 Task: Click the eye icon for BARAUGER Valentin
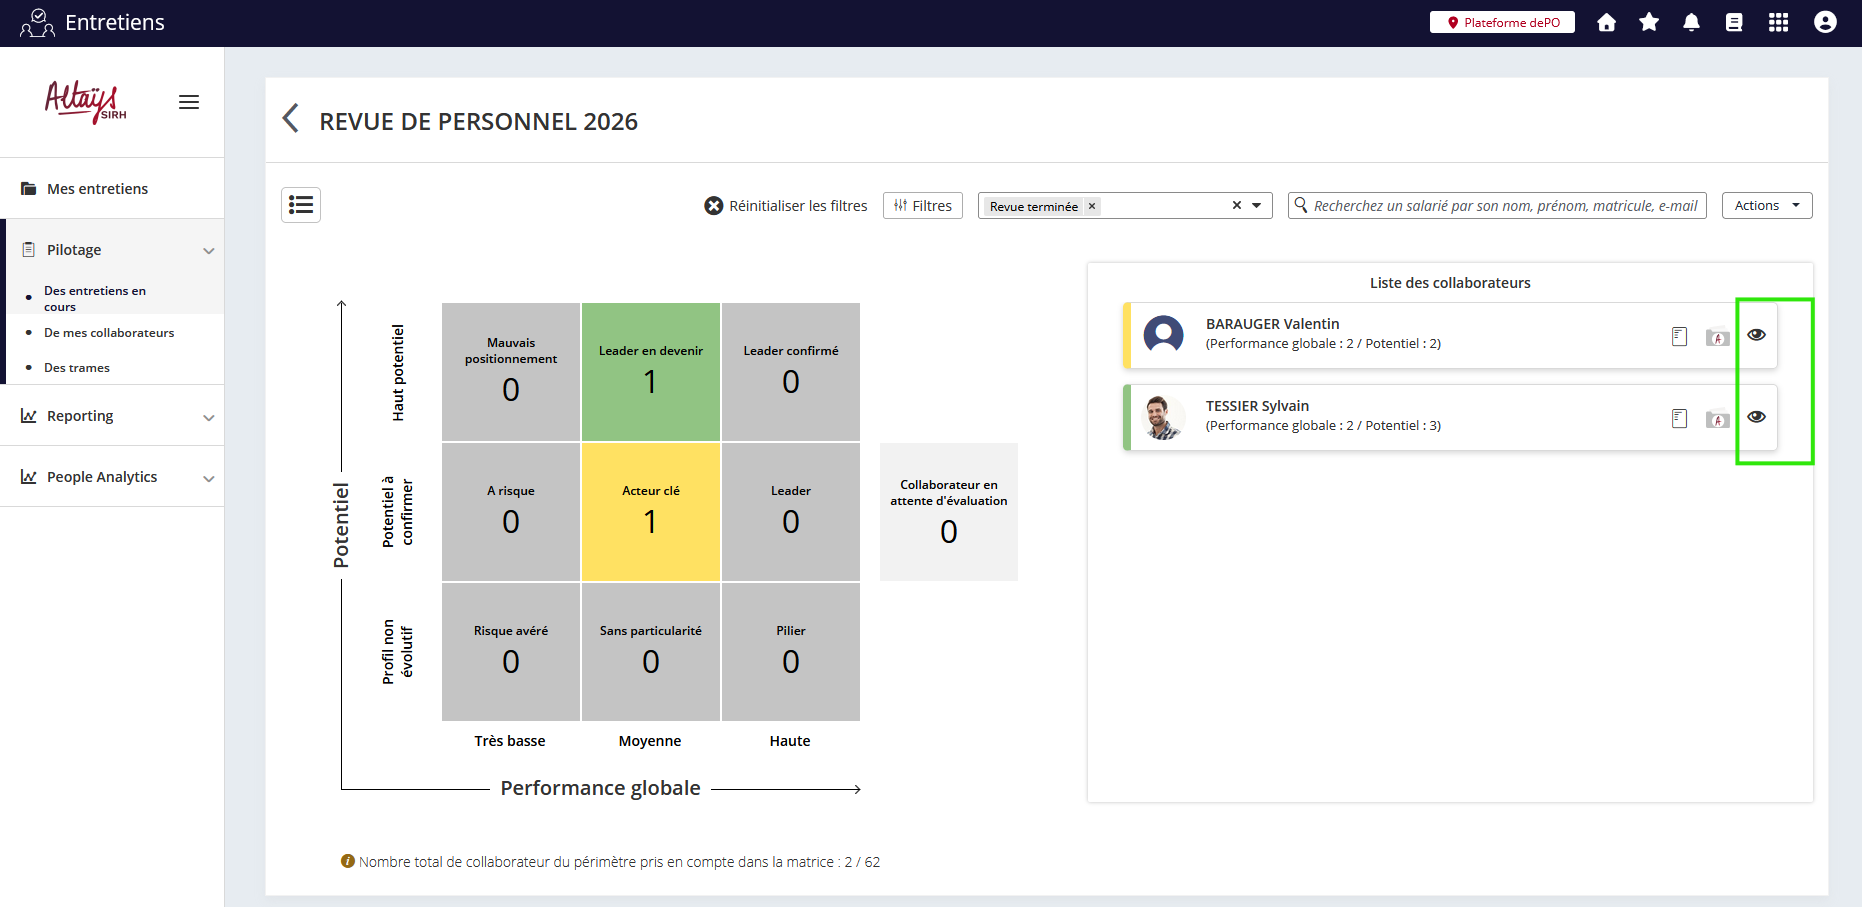1756,335
